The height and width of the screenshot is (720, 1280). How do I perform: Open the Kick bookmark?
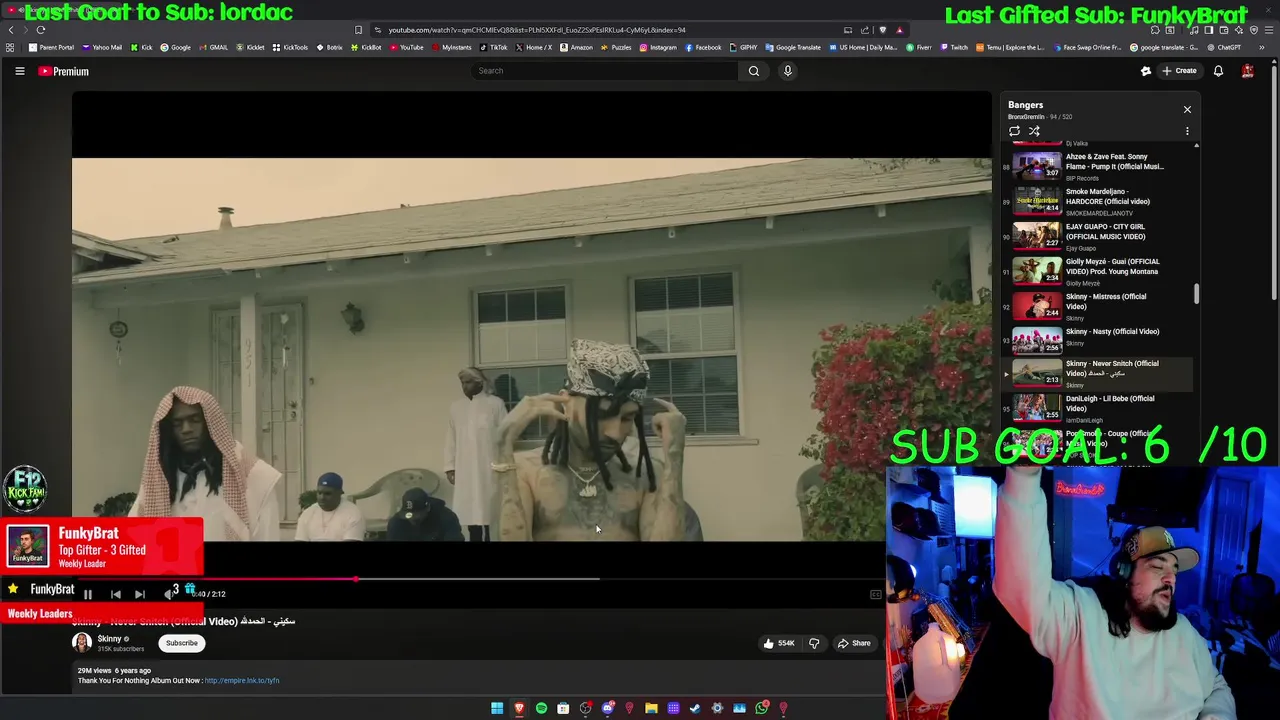pyautogui.click(x=142, y=47)
